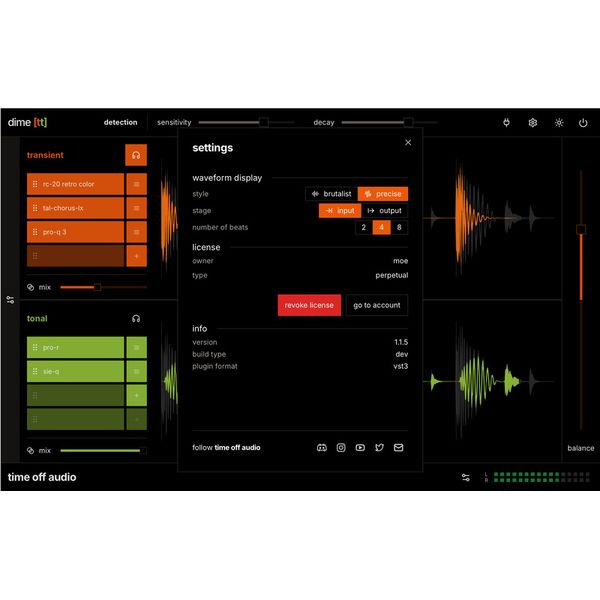Image resolution: width=600 pixels, height=600 pixels.
Task: Select the detection tab
Action: coord(121,123)
